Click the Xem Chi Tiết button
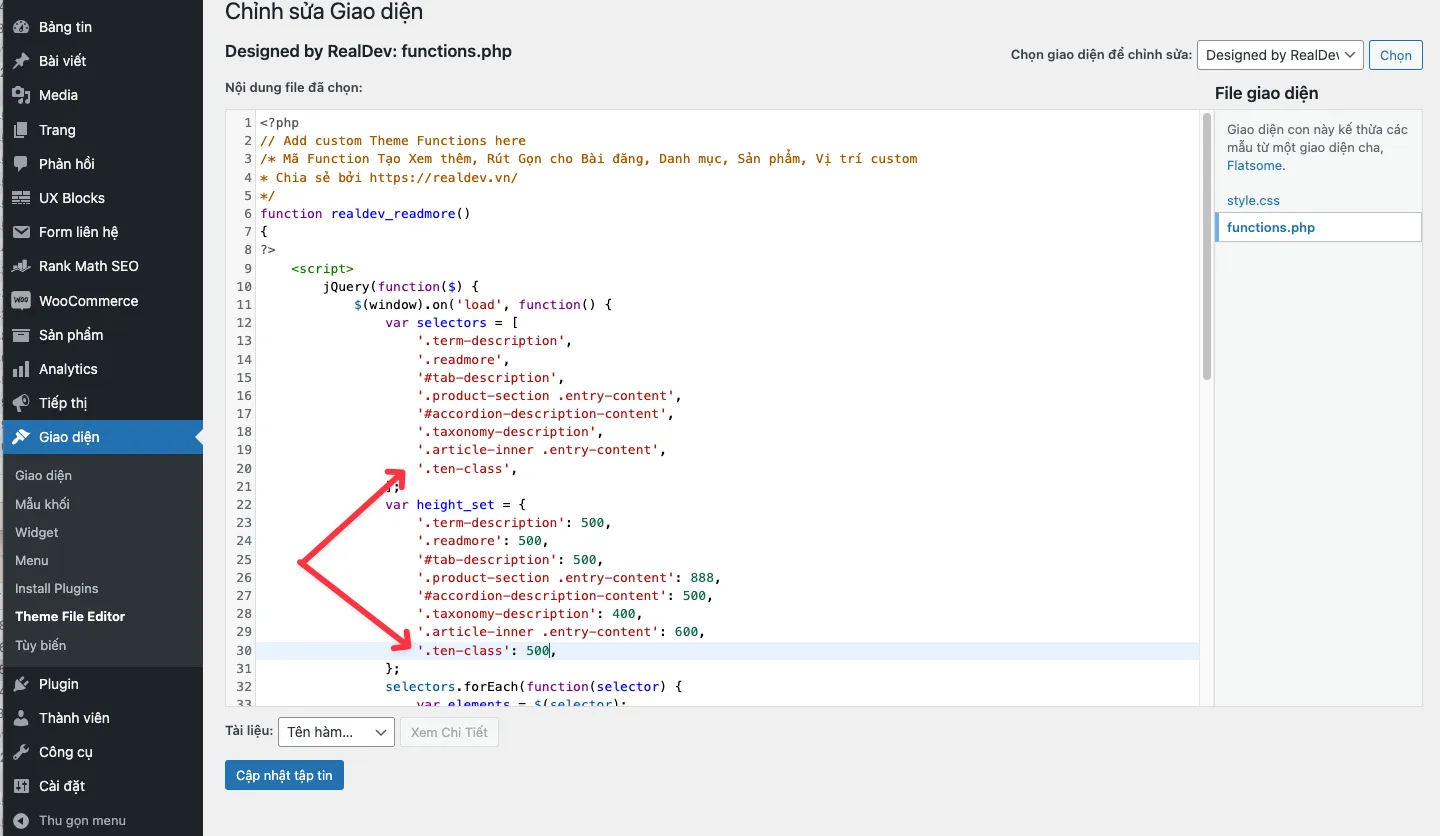Viewport: 1440px width, 836px height. click(x=449, y=732)
